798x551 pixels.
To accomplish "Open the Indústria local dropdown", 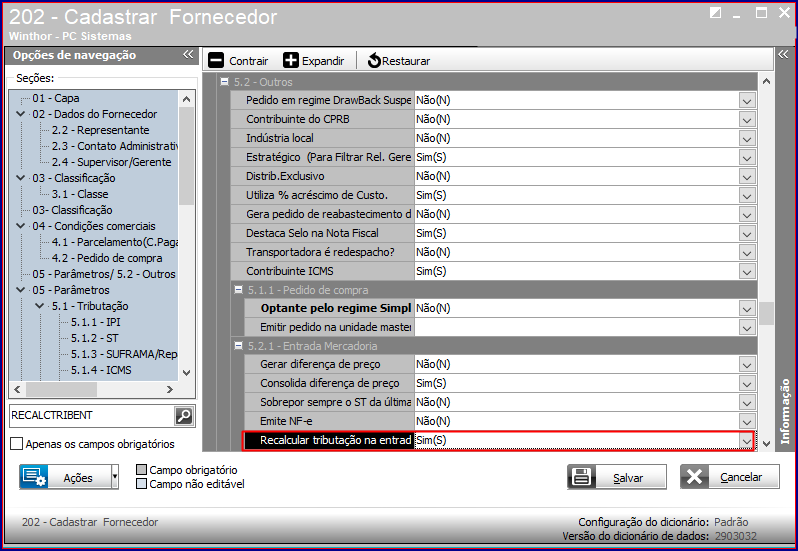I will coord(747,138).
